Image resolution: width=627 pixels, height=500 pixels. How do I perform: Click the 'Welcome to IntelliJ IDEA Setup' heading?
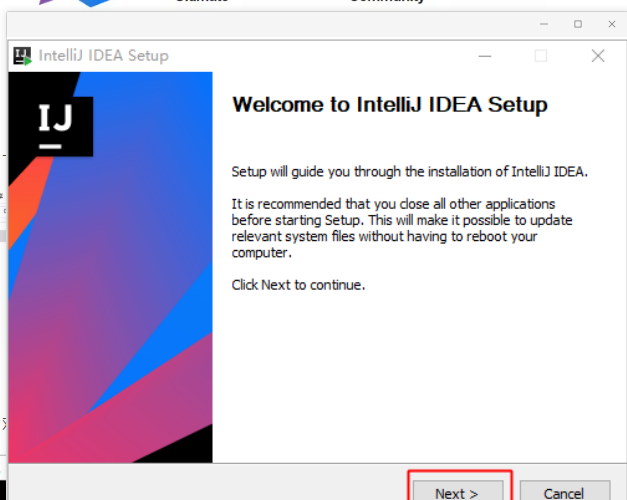pyautogui.click(x=390, y=105)
